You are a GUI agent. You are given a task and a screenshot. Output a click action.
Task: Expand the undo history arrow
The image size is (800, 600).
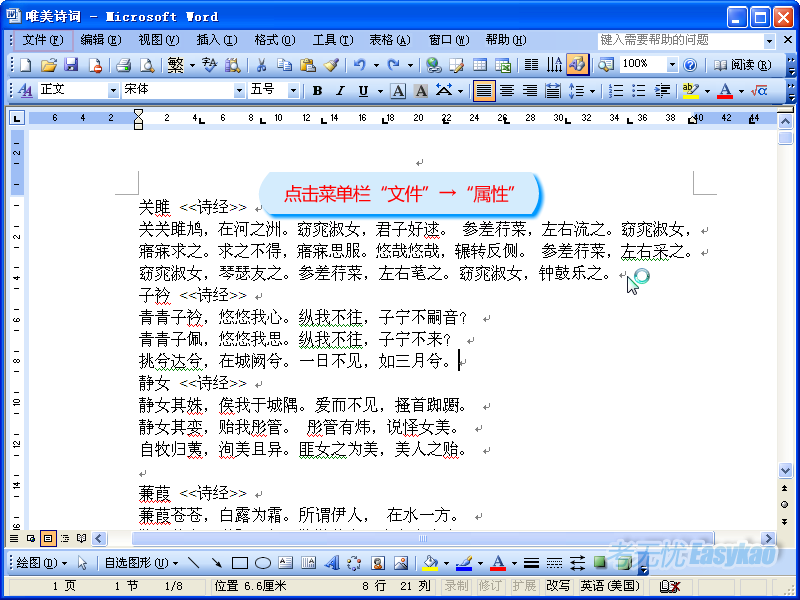click(376, 65)
